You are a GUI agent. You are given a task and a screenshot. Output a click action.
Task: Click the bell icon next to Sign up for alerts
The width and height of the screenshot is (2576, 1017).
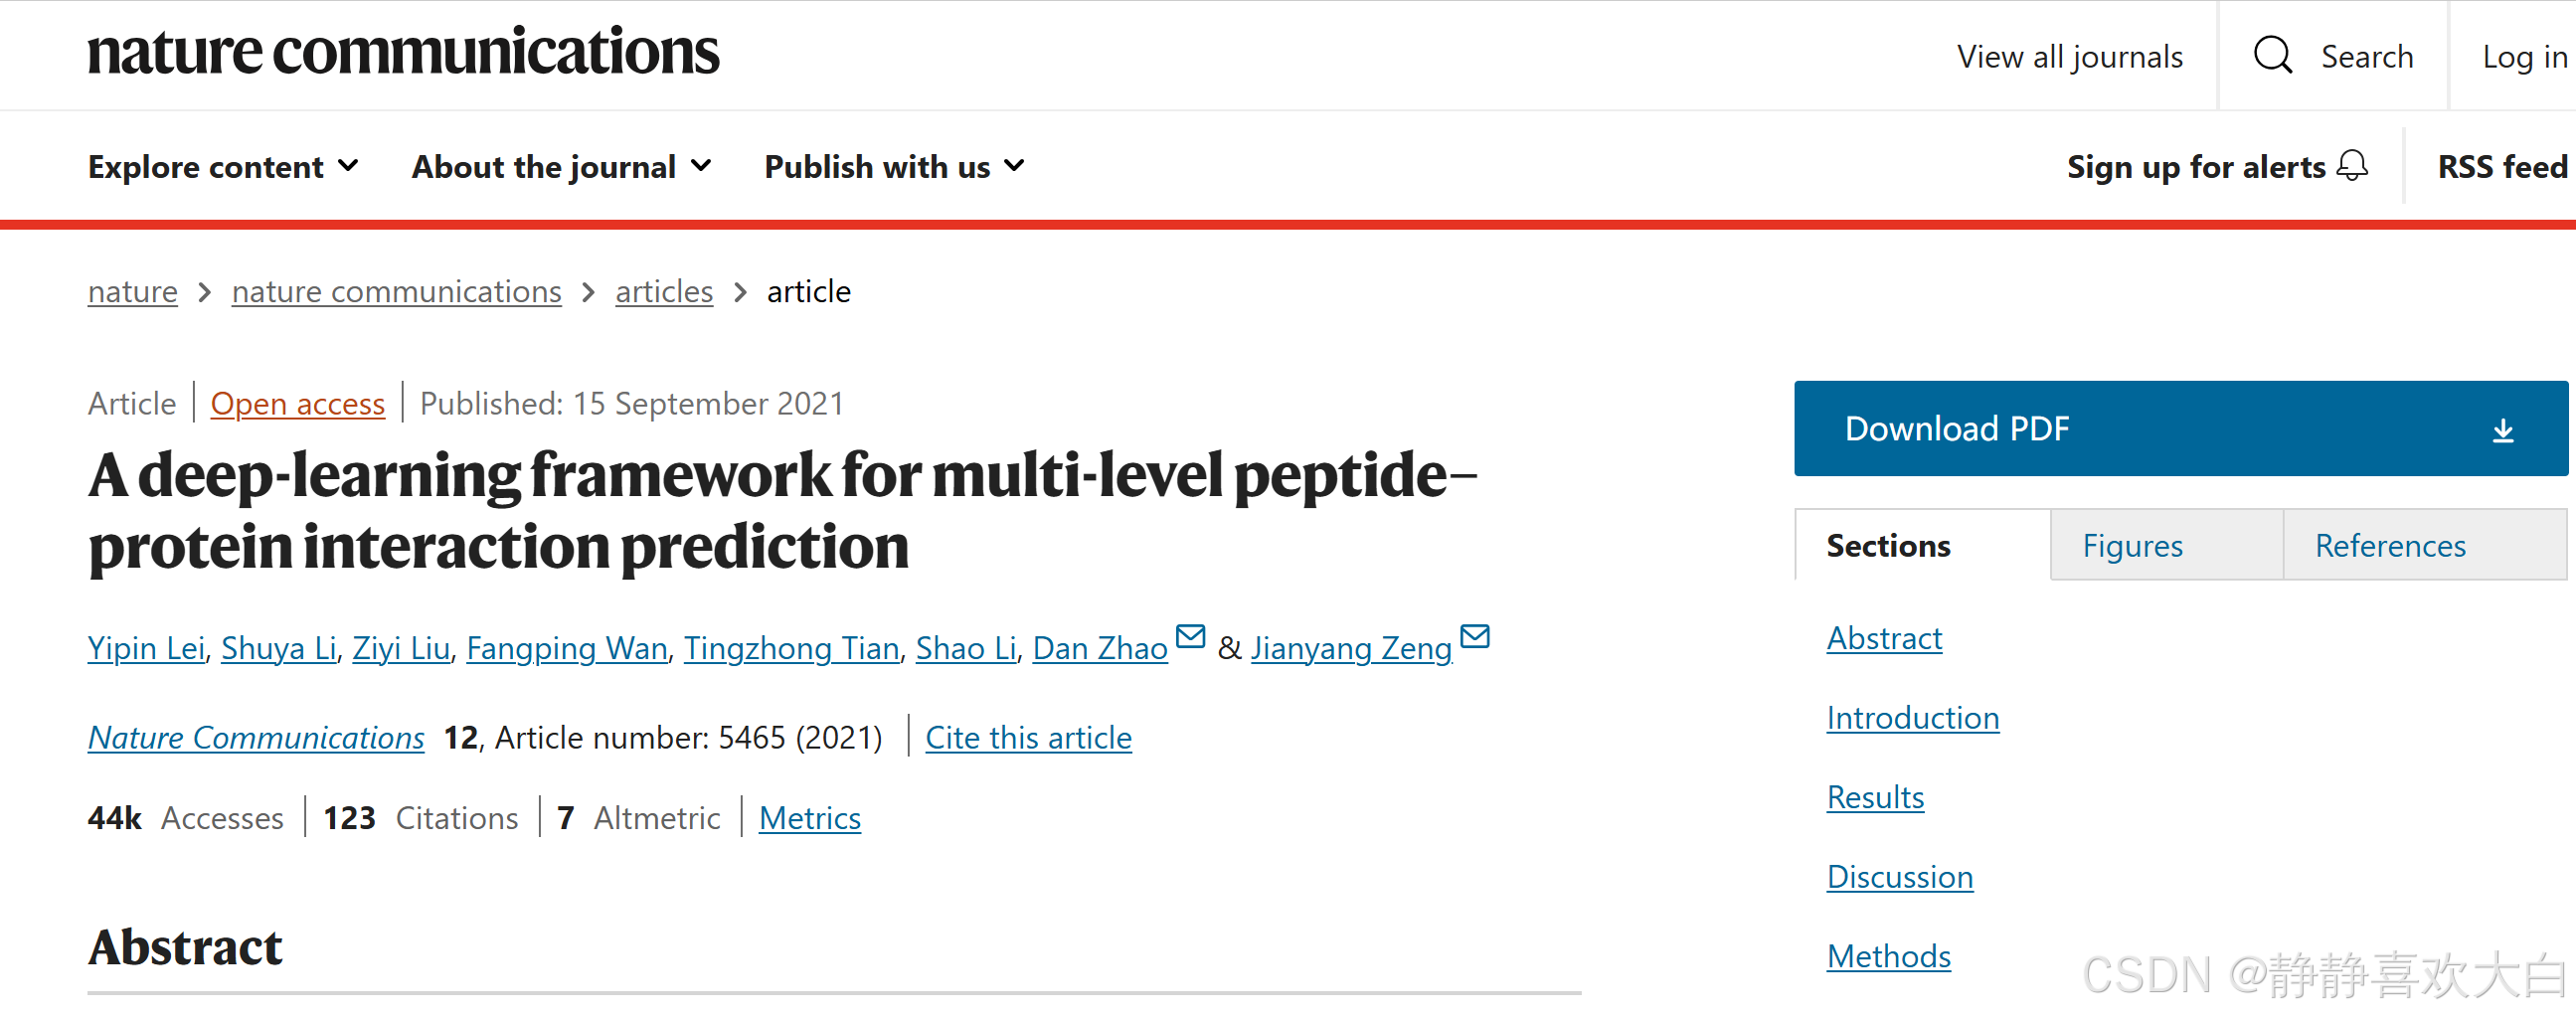(x=2352, y=166)
